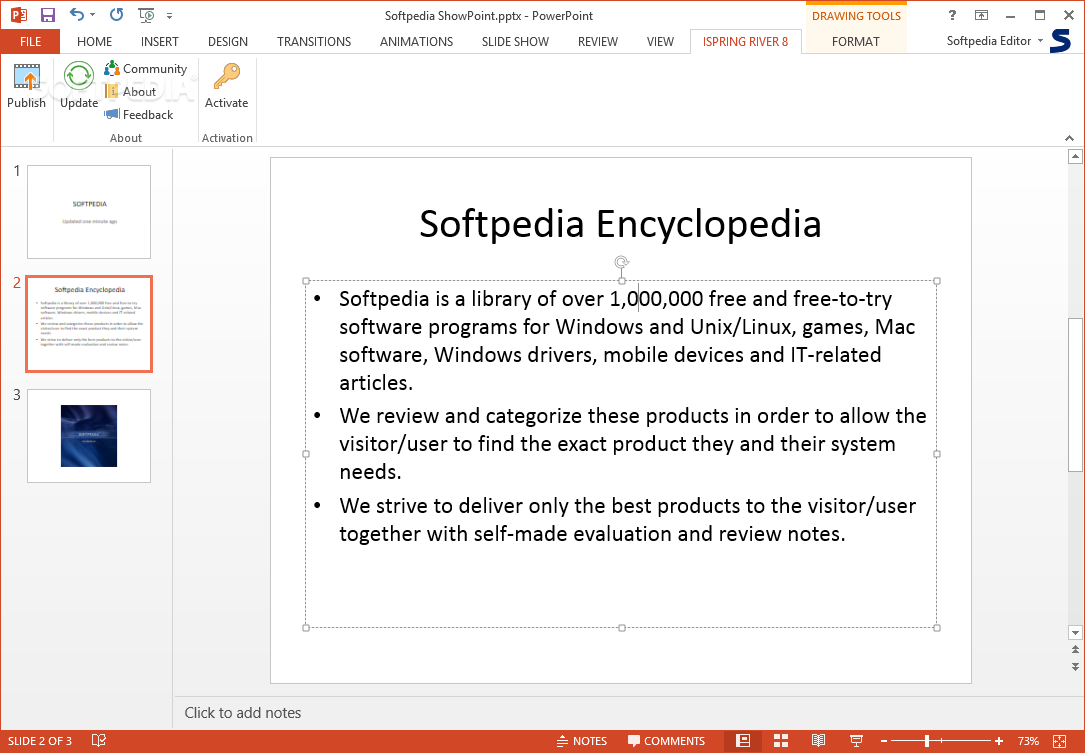Switch to the REVIEW tab
The height and width of the screenshot is (753, 1085).
point(598,42)
